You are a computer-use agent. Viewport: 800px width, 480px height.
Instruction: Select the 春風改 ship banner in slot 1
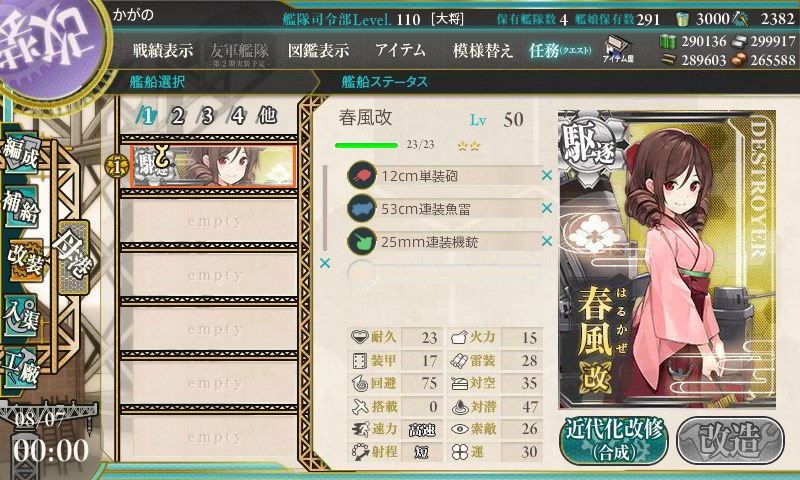click(x=213, y=166)
